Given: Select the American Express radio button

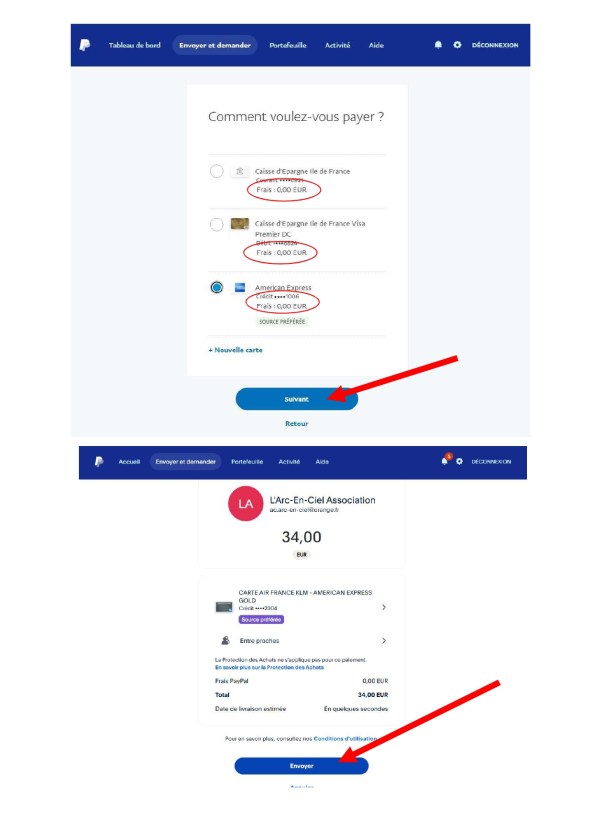Looking at the screenshot, I should (216, 287).
